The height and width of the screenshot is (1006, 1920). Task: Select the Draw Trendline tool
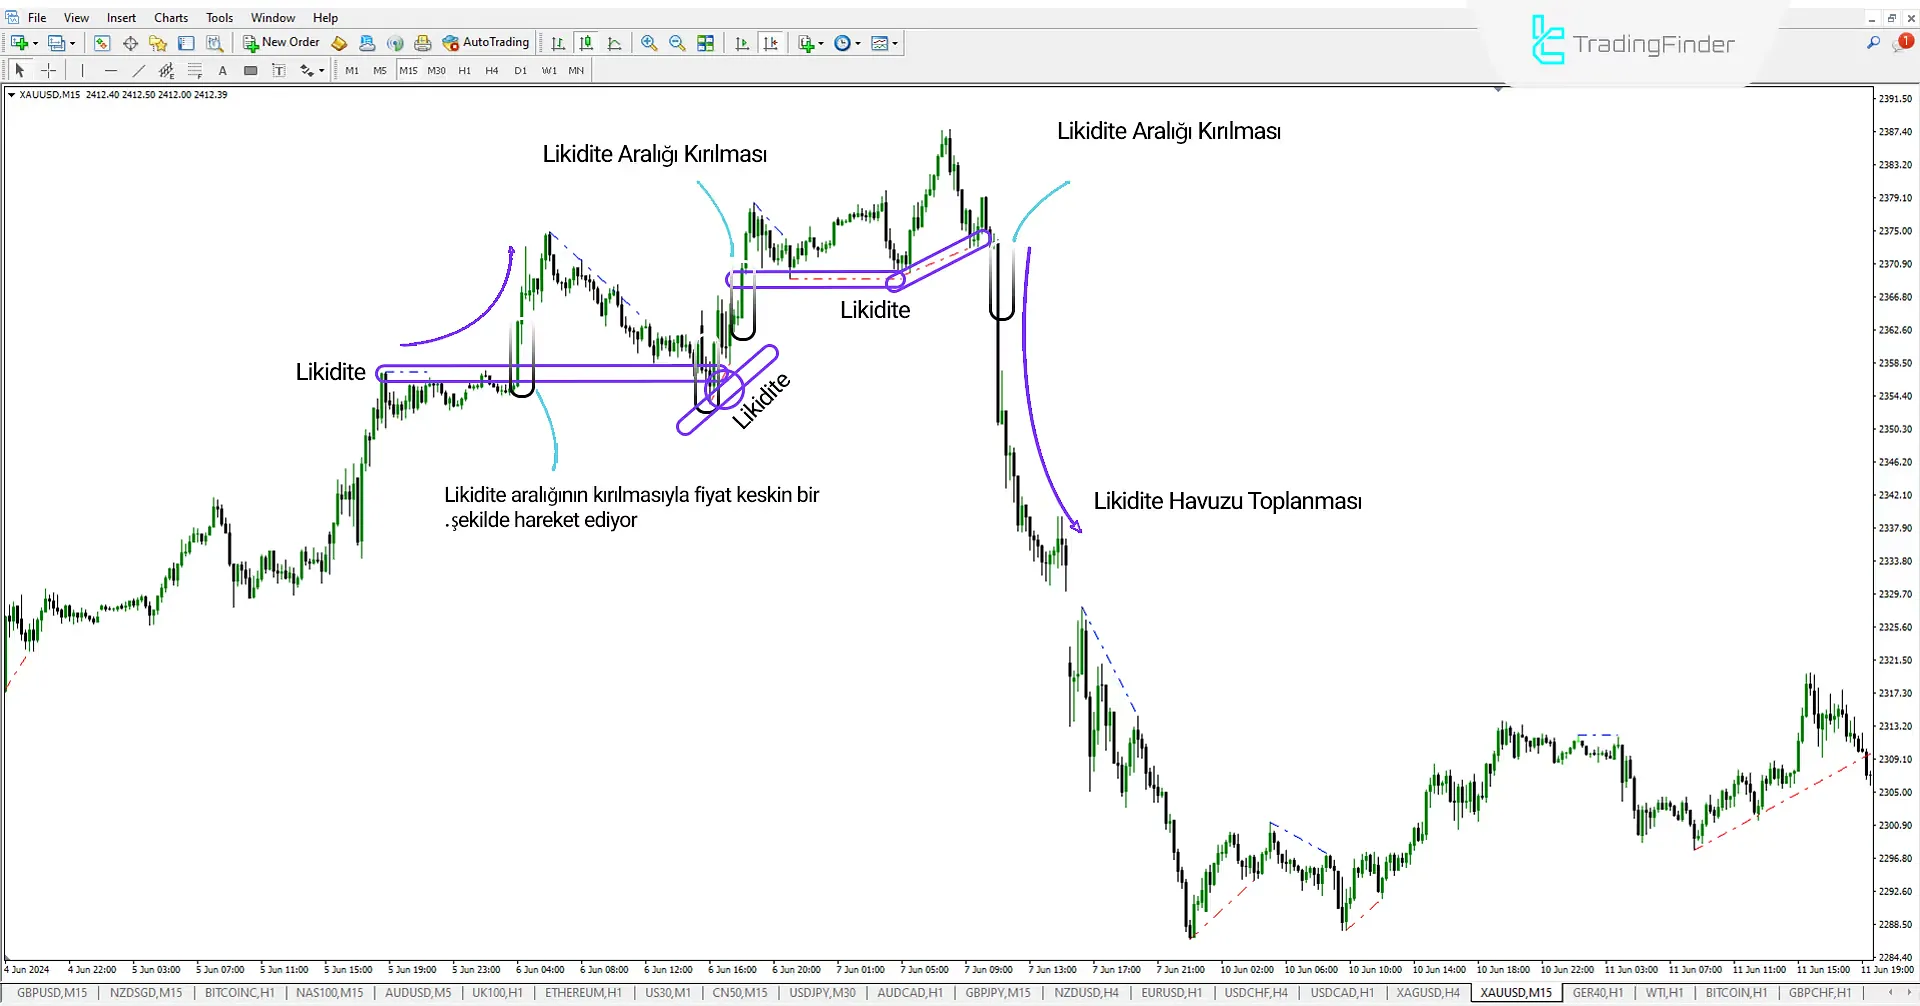138,70
